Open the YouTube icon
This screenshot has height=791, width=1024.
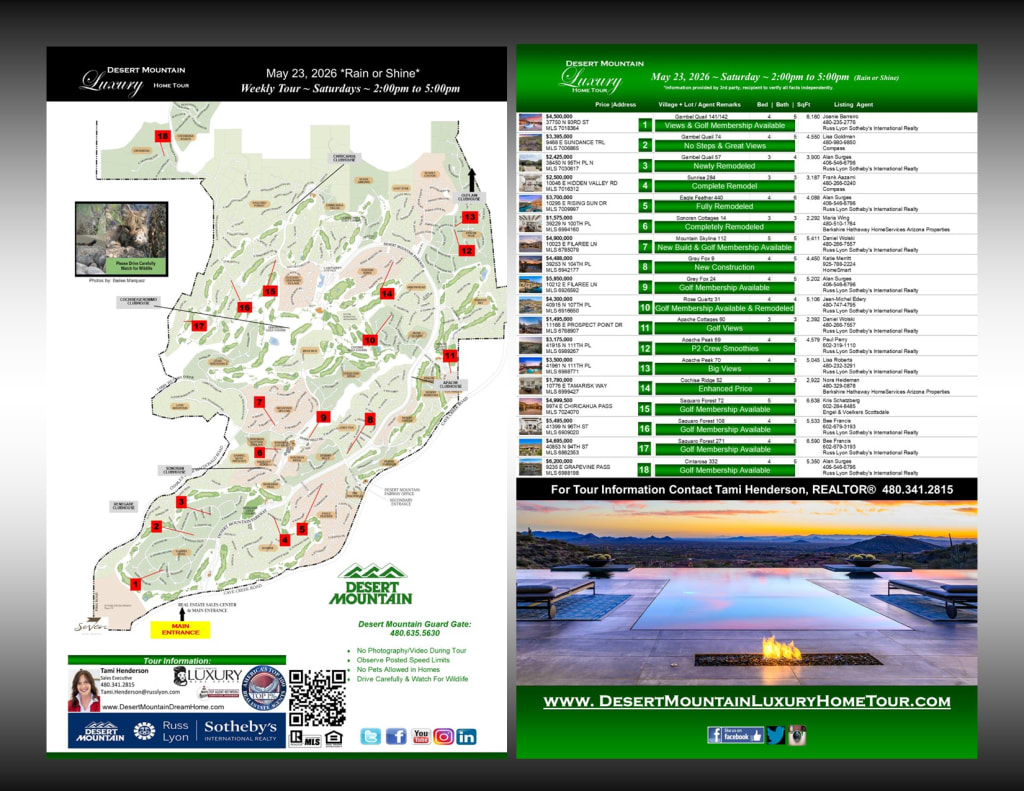coord(421,736)
